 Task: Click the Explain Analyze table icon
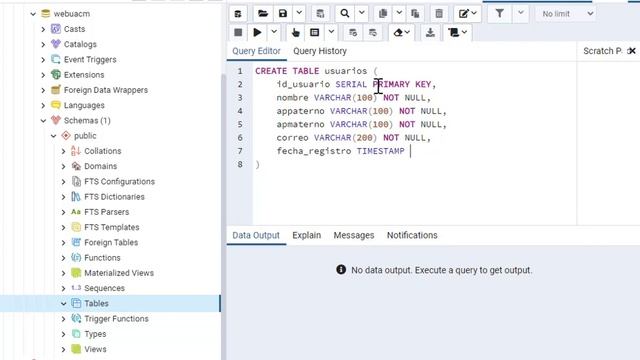pos(314,32)
